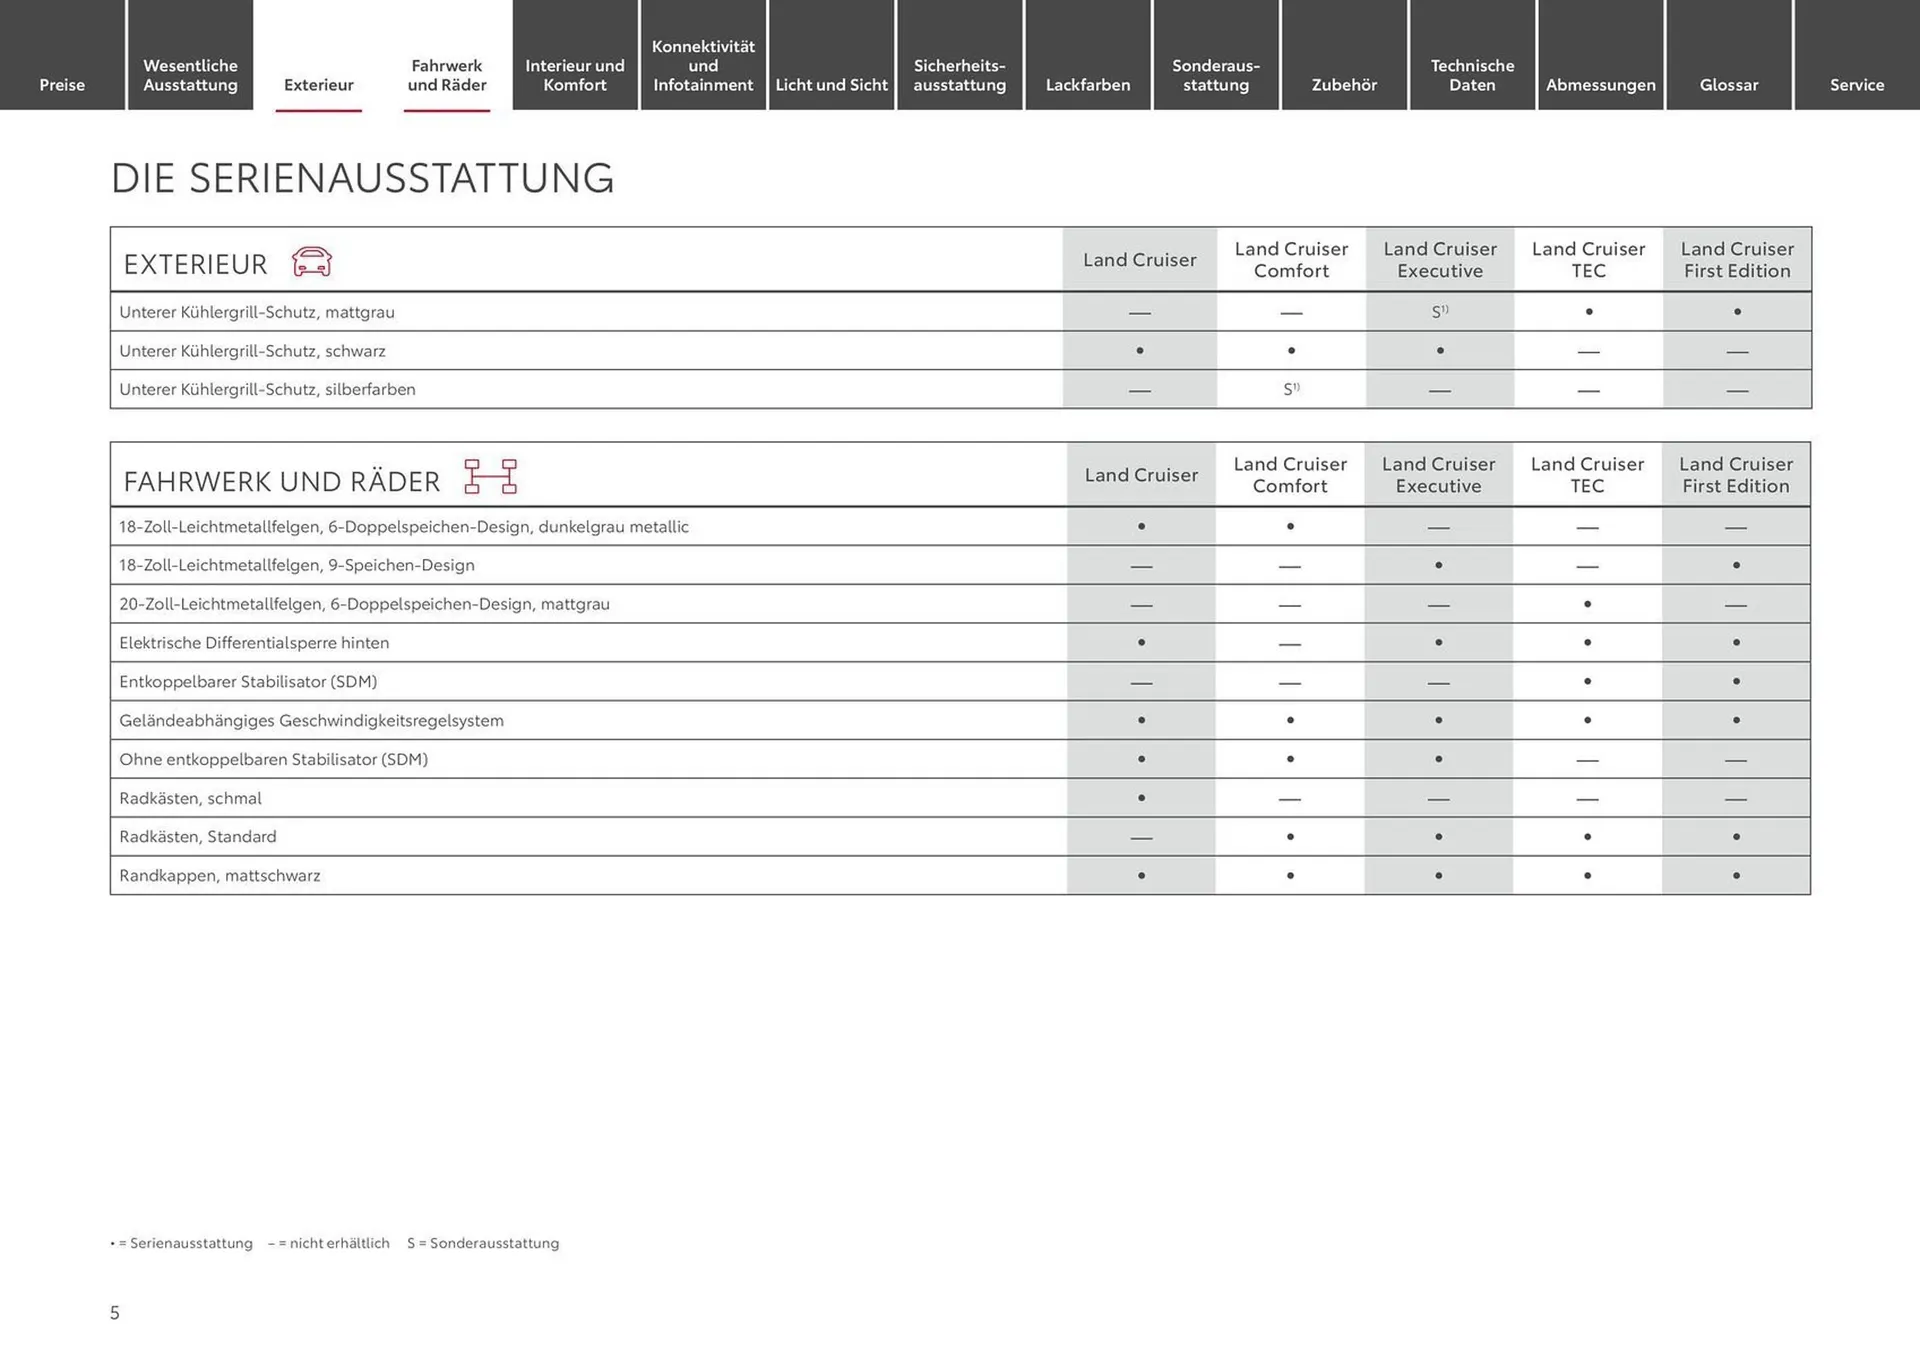The width and height of the screenshot is (1920, 1358).
Task: Open Konnektivität und Infotainment tab
Action: 703,65
